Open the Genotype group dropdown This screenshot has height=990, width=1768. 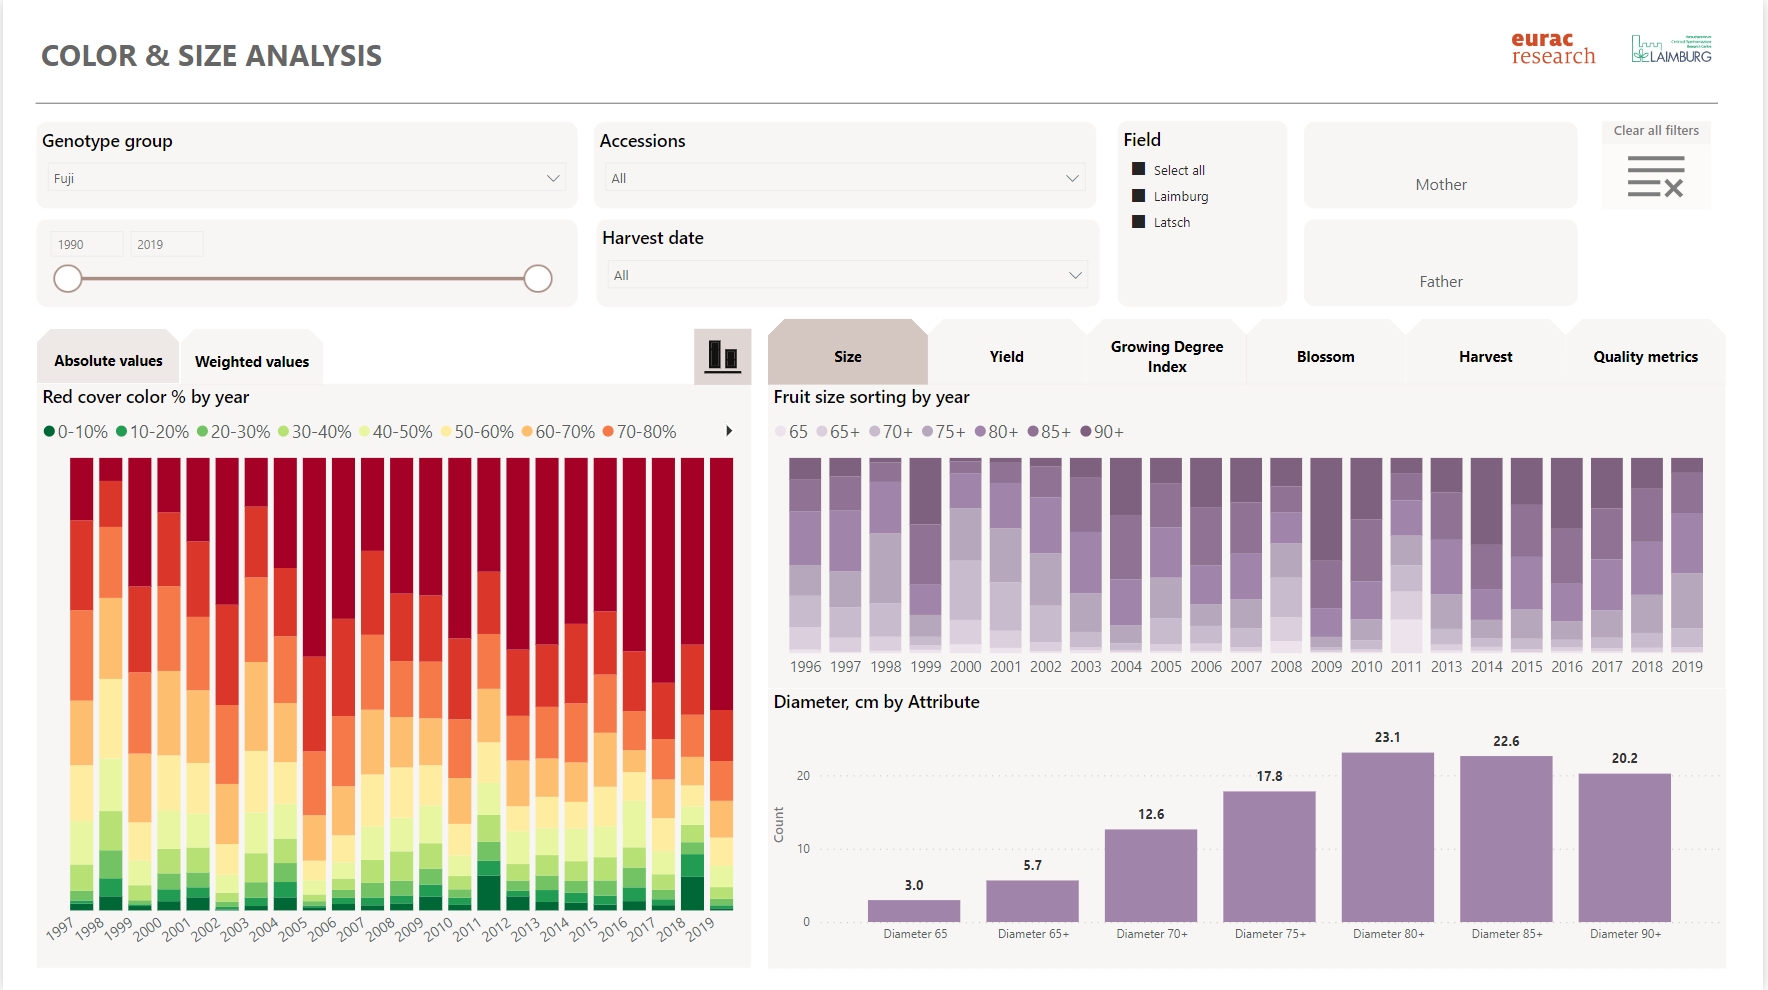(x=306, y=178)
